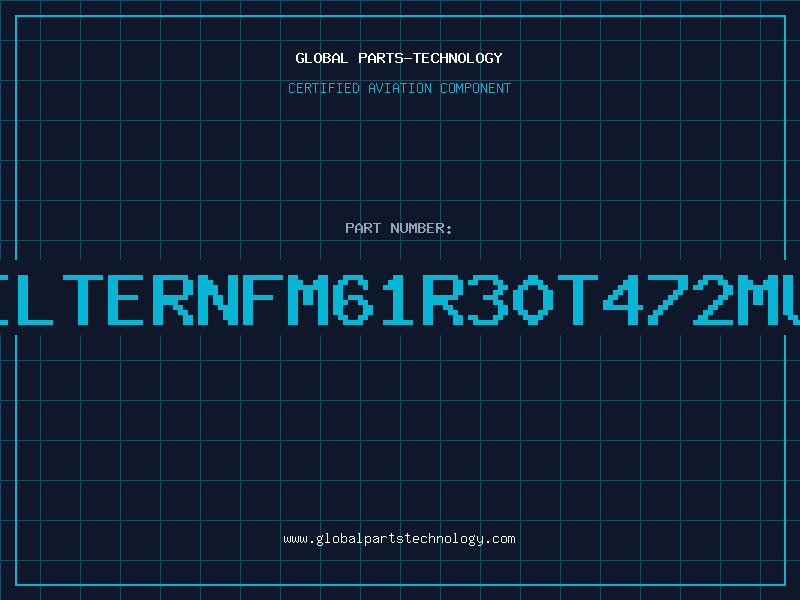Click the word GLOBAL in the header

point(321,58)
